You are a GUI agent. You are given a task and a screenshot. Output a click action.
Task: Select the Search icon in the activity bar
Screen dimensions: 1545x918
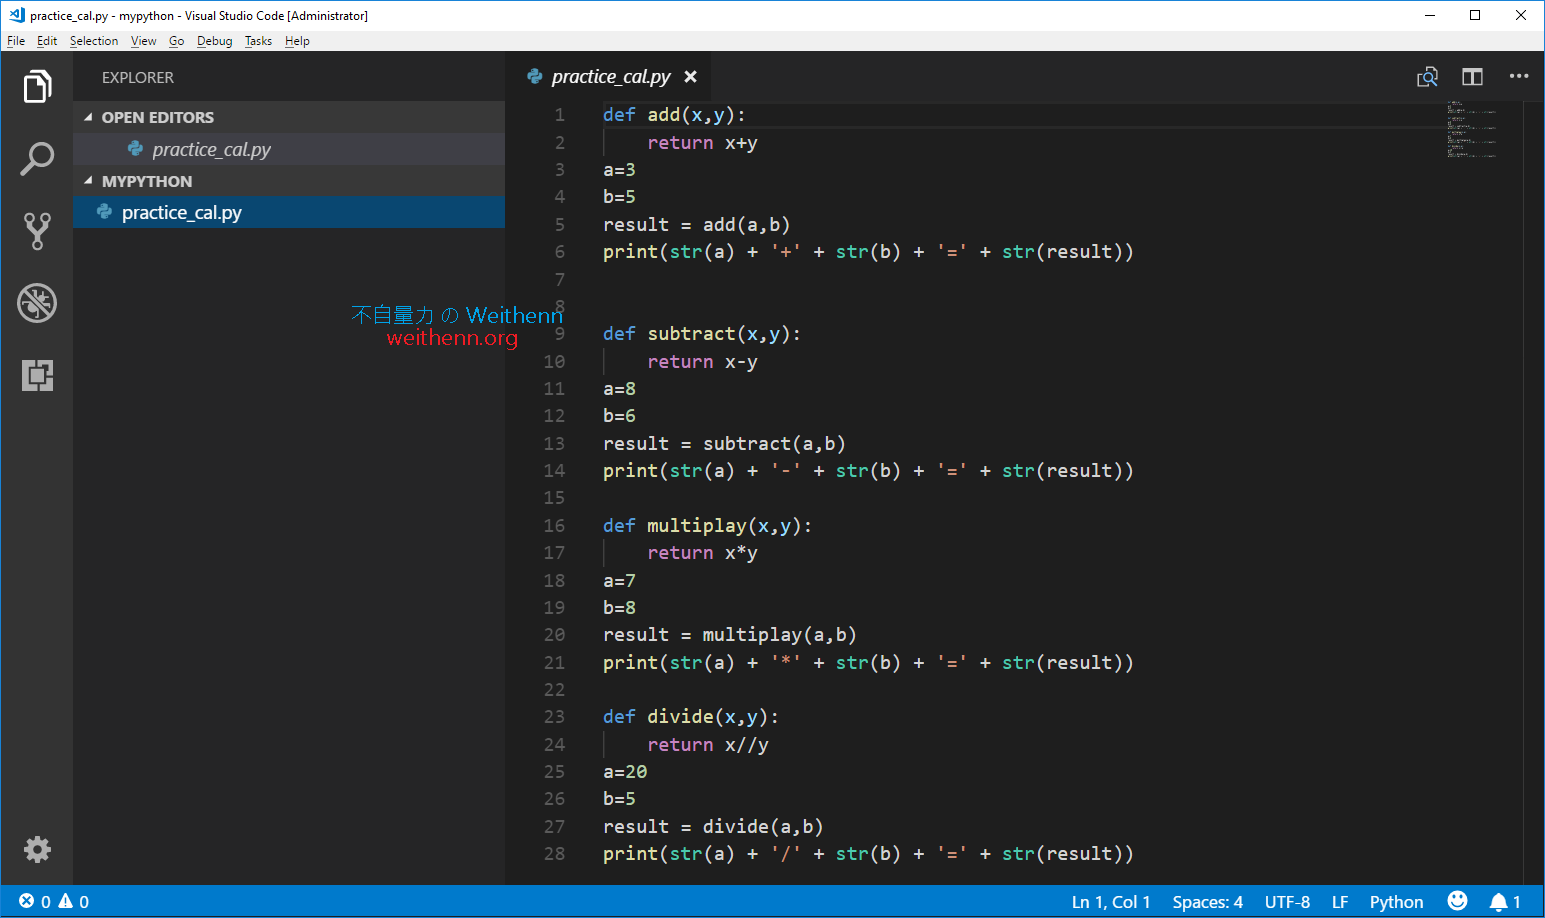[x=37, y=158]
